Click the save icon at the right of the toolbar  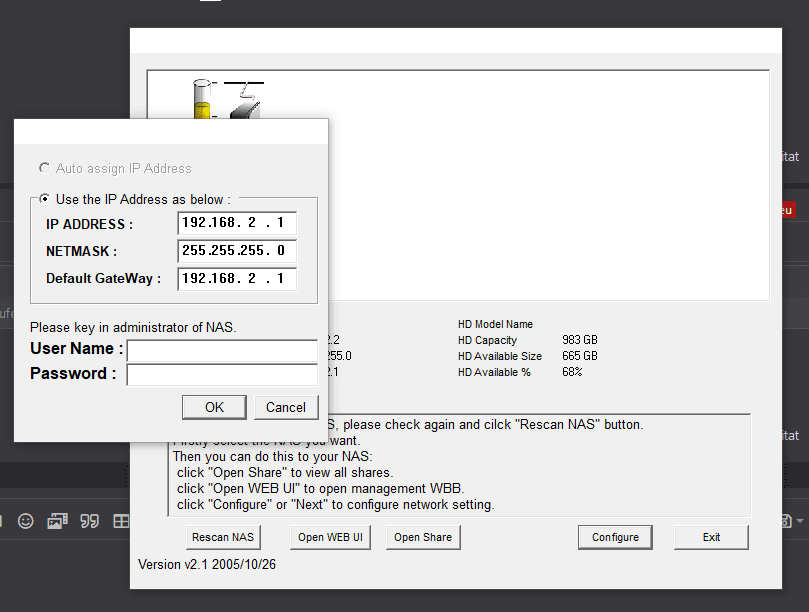[x=786, y=521]
